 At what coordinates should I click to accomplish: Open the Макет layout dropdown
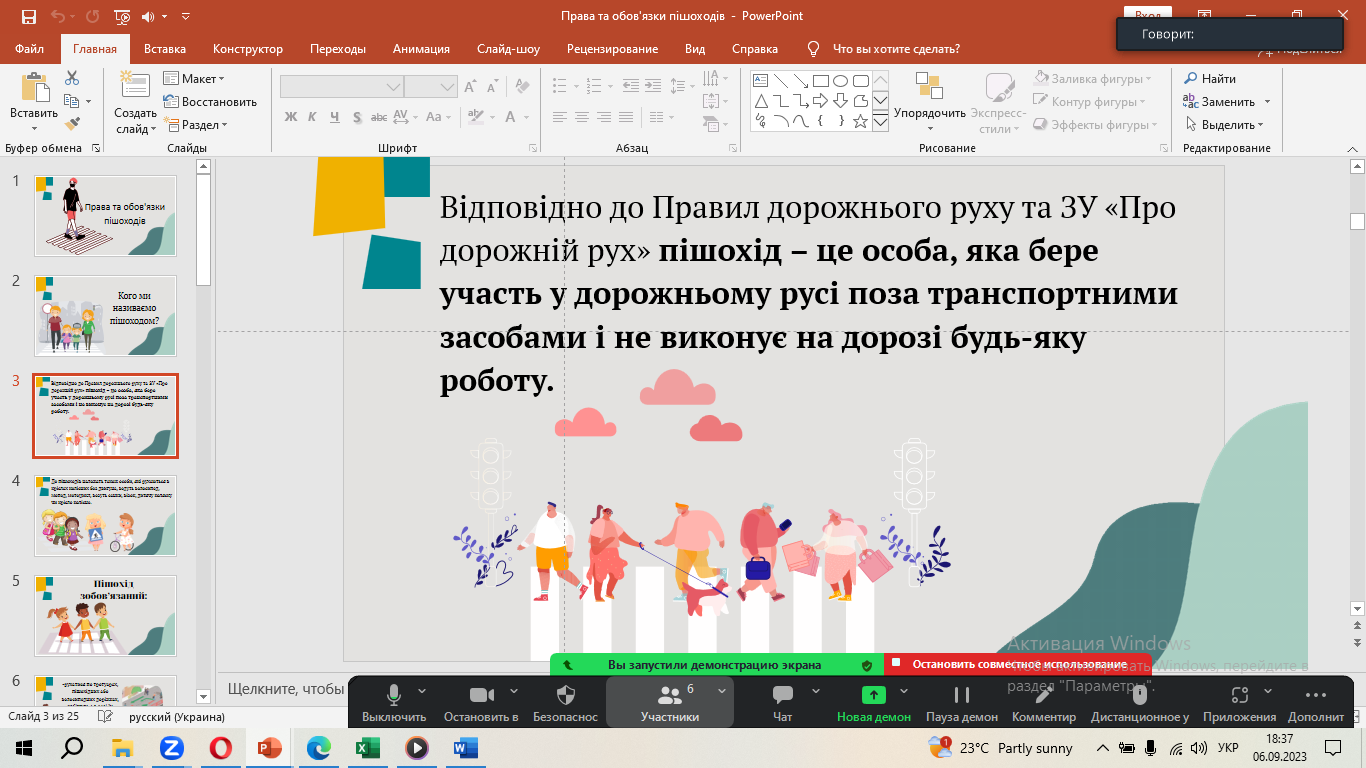click(195, 78)
